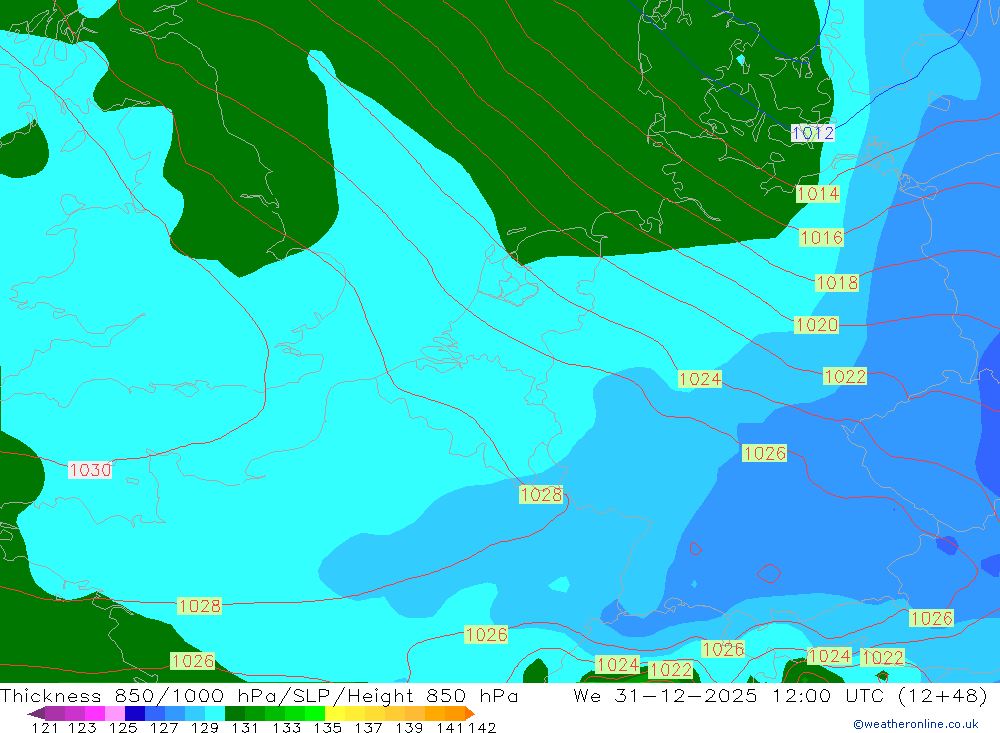Pick the dark navy blue legend swatch
The height and width of the screenshot is (733, 1000).
click(x=135, y=713)
